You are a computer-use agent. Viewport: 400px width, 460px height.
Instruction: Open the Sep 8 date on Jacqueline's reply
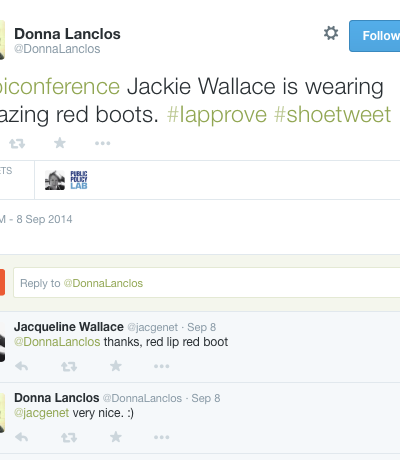click(x=202, y=327)
